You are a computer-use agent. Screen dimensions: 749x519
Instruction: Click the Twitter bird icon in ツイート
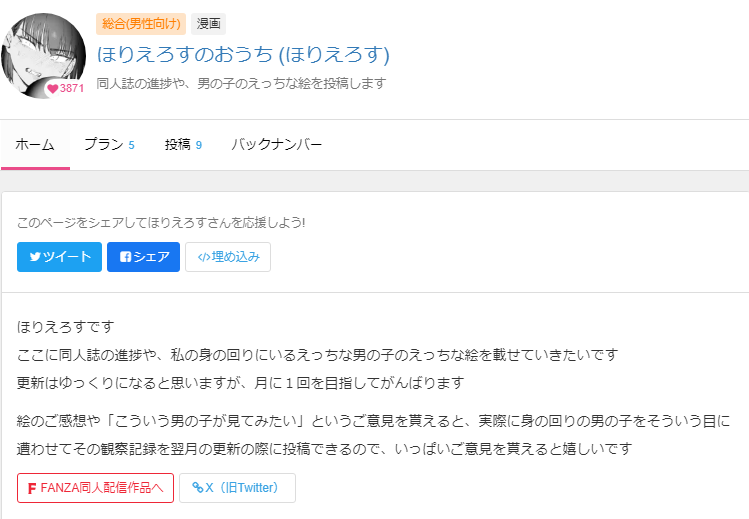point(35,257)
